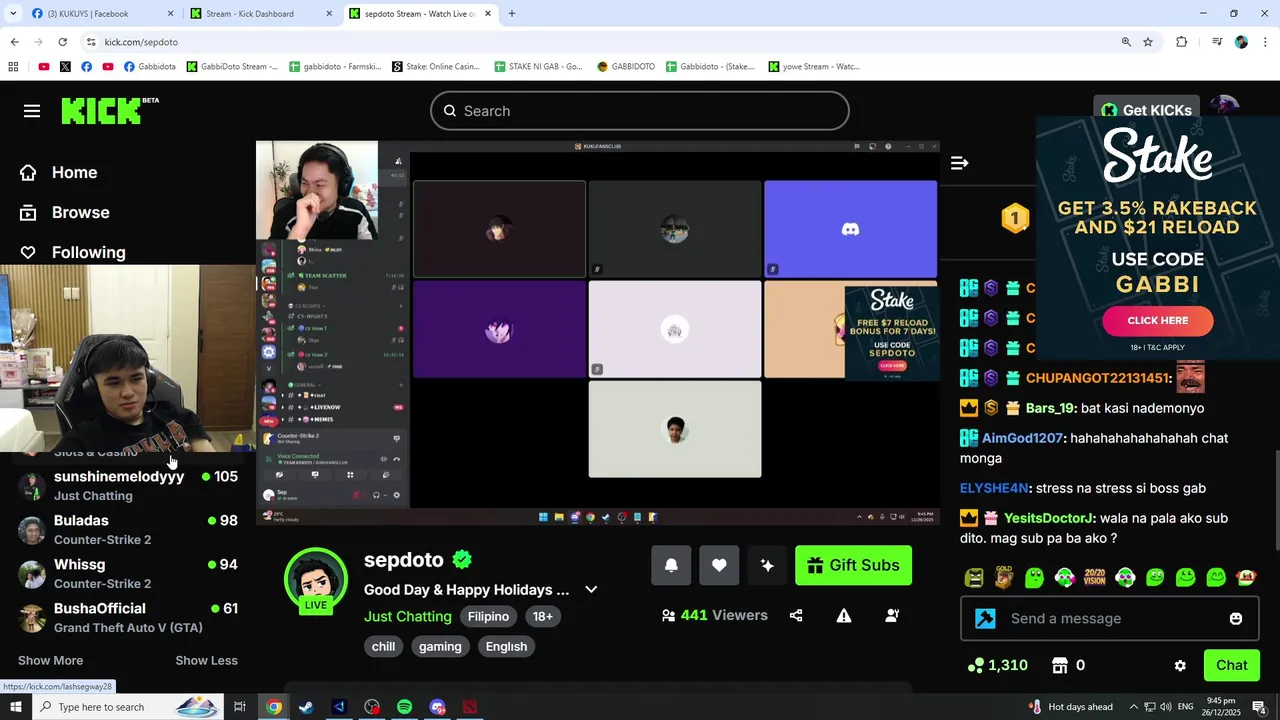The height and width of the screenshot is (720, 1280).
Task: Report the stream with warning triangle icon
Action: (x=844, y=616)
